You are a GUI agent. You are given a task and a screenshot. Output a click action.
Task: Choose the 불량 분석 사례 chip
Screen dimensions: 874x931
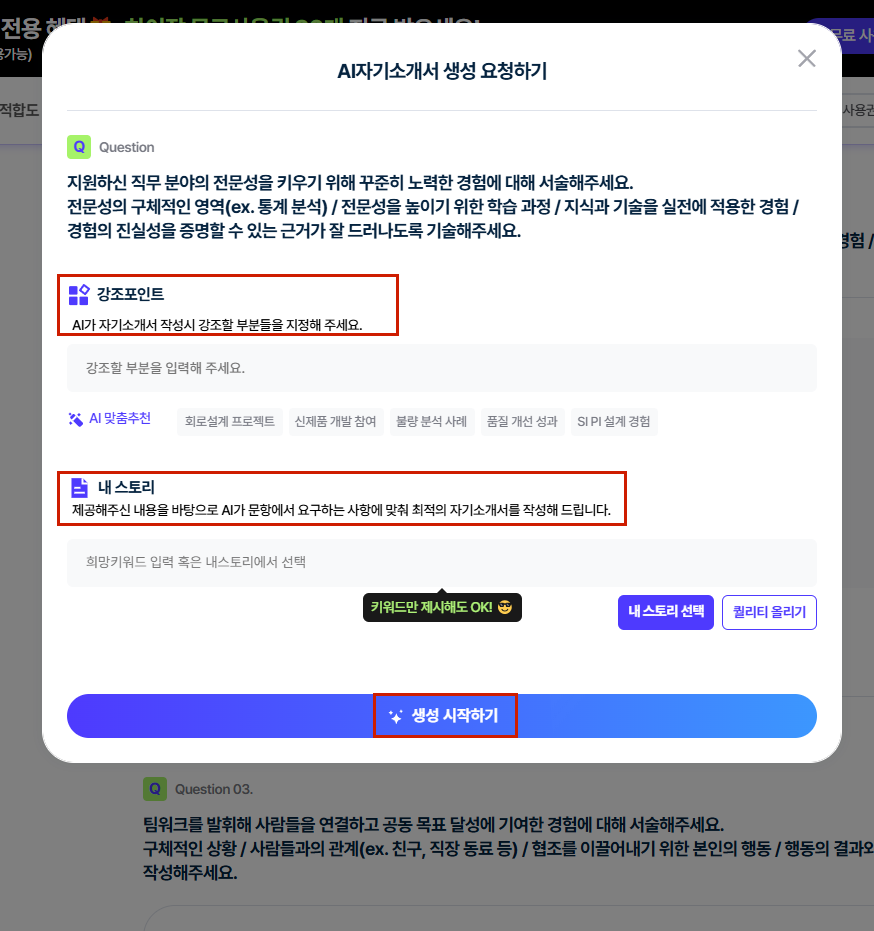click(x=432, y=422)
